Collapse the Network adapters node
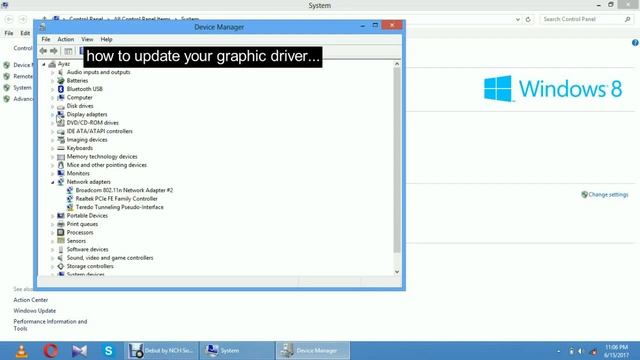This screenshot has width=640, height=360. pyautogui.click(x=52, y=182)
